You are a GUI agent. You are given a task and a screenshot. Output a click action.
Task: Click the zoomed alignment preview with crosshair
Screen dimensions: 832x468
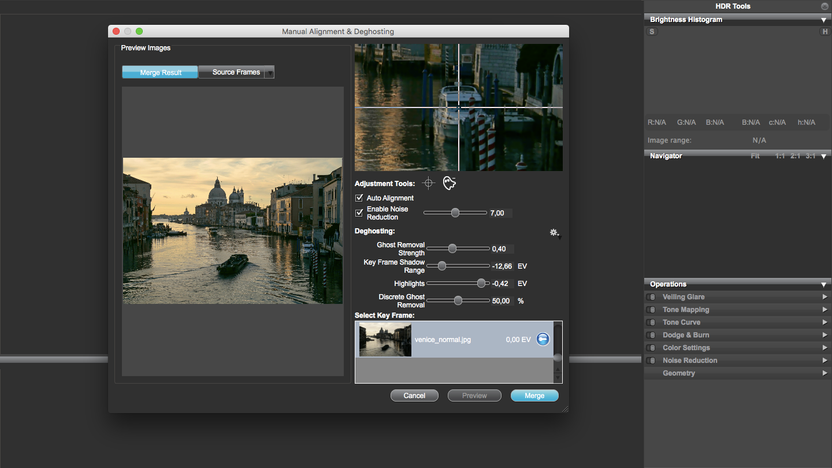click(x=458, y=107)
